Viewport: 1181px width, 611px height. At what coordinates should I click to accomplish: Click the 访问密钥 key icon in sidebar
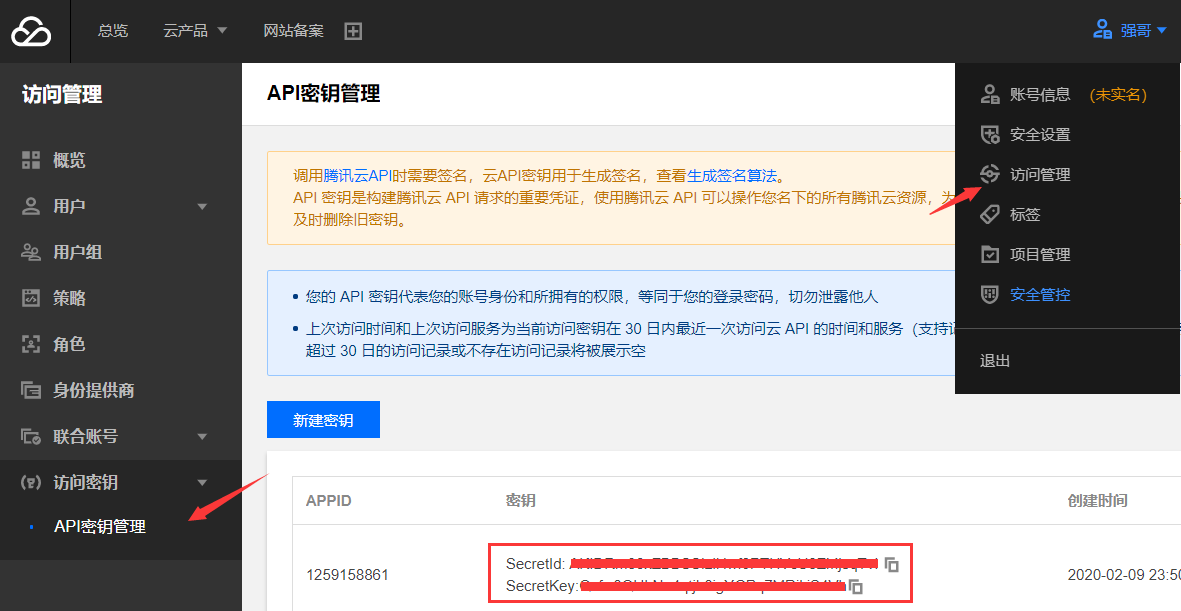(31, 482)
